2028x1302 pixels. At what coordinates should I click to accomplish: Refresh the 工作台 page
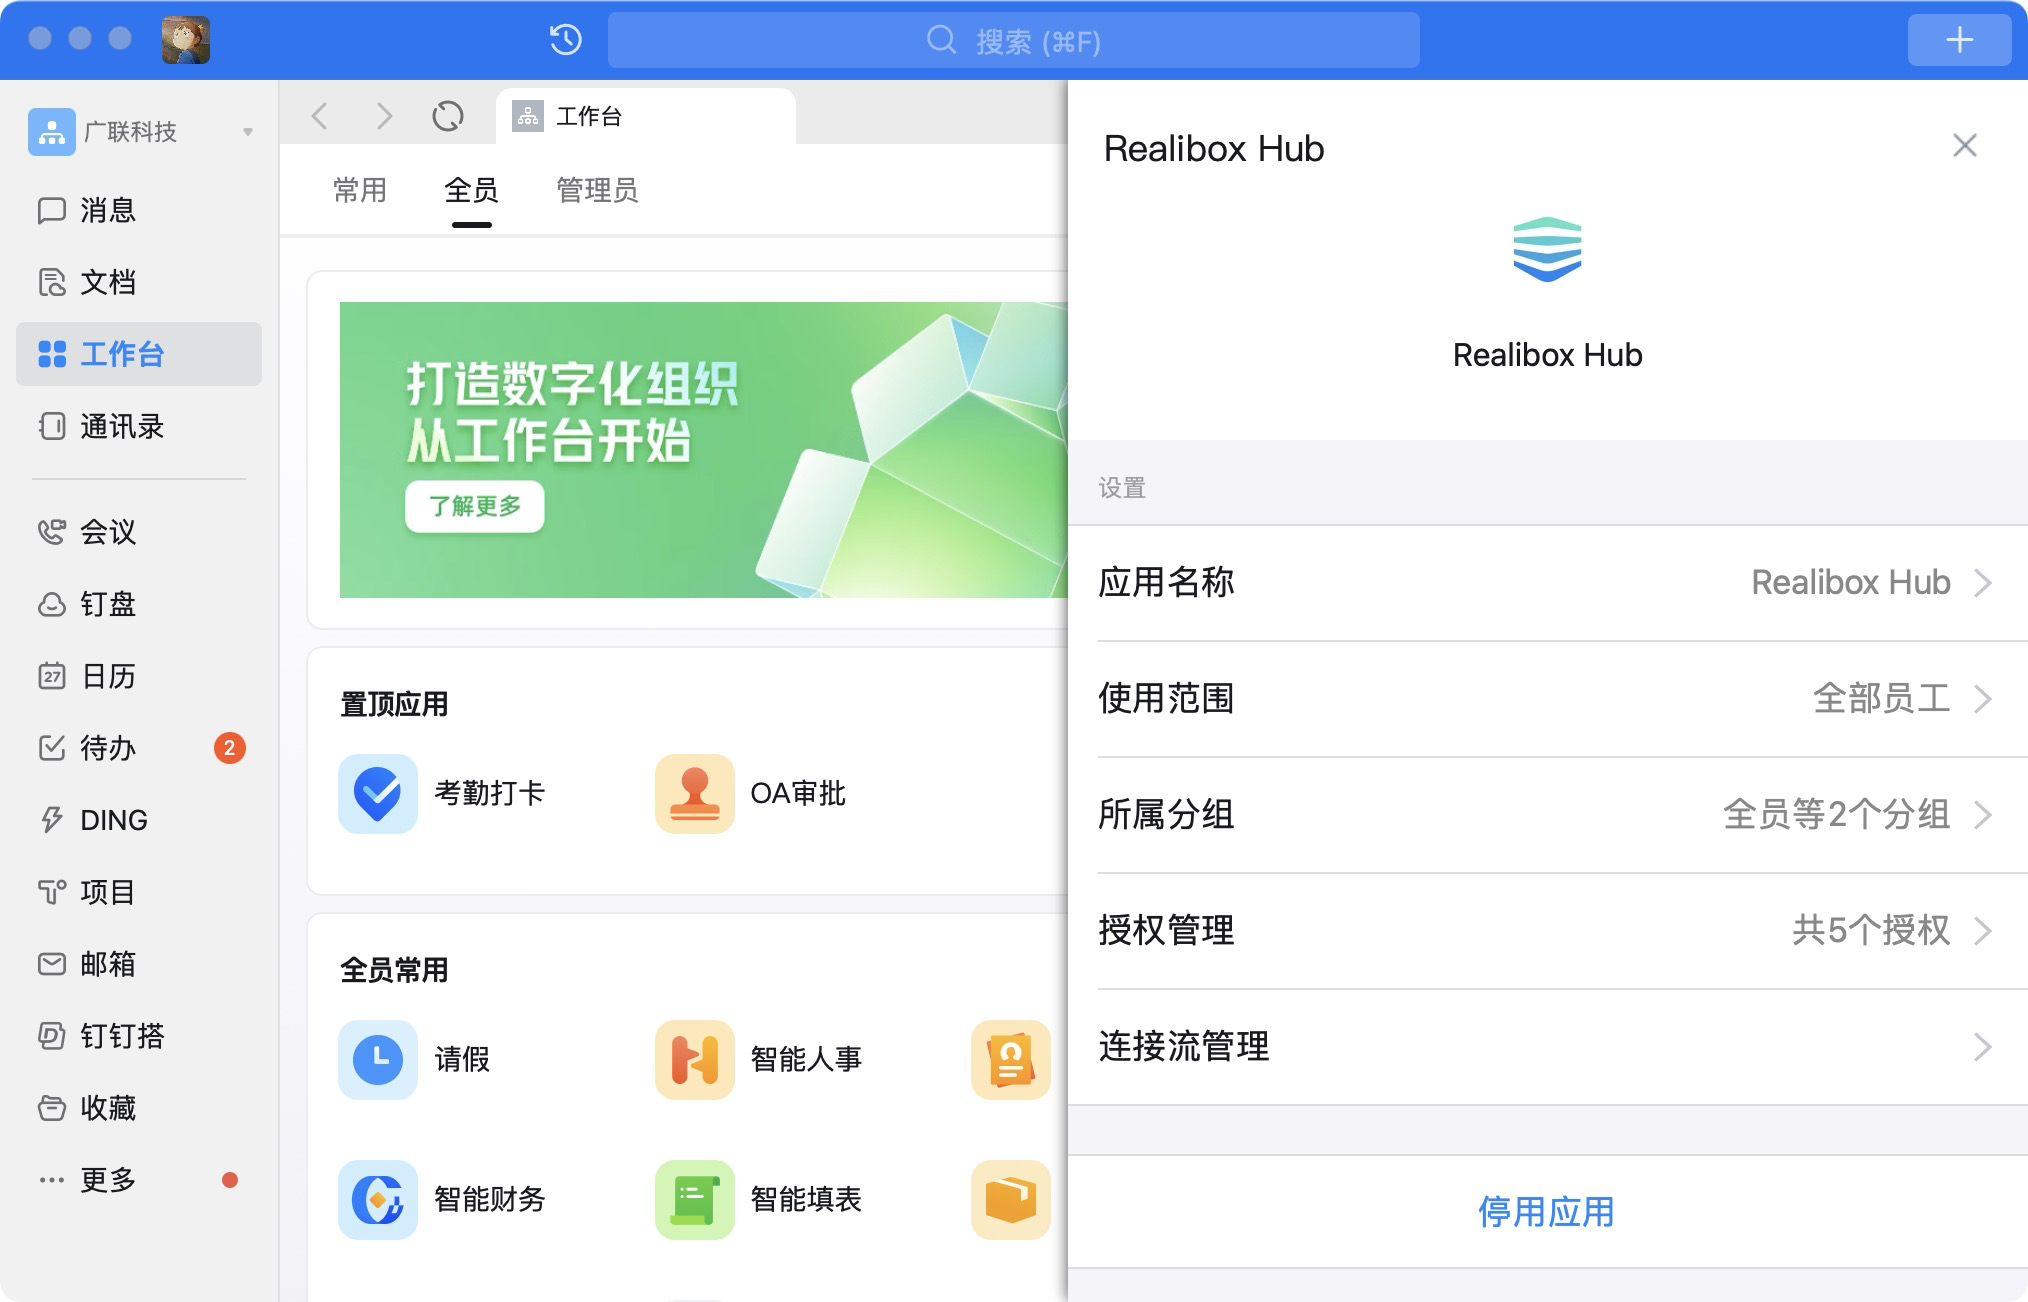[448, 116]
